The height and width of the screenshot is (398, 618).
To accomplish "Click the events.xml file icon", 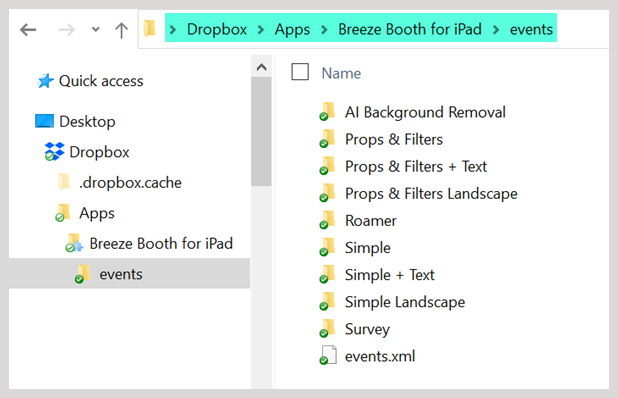I will (328, 355).
